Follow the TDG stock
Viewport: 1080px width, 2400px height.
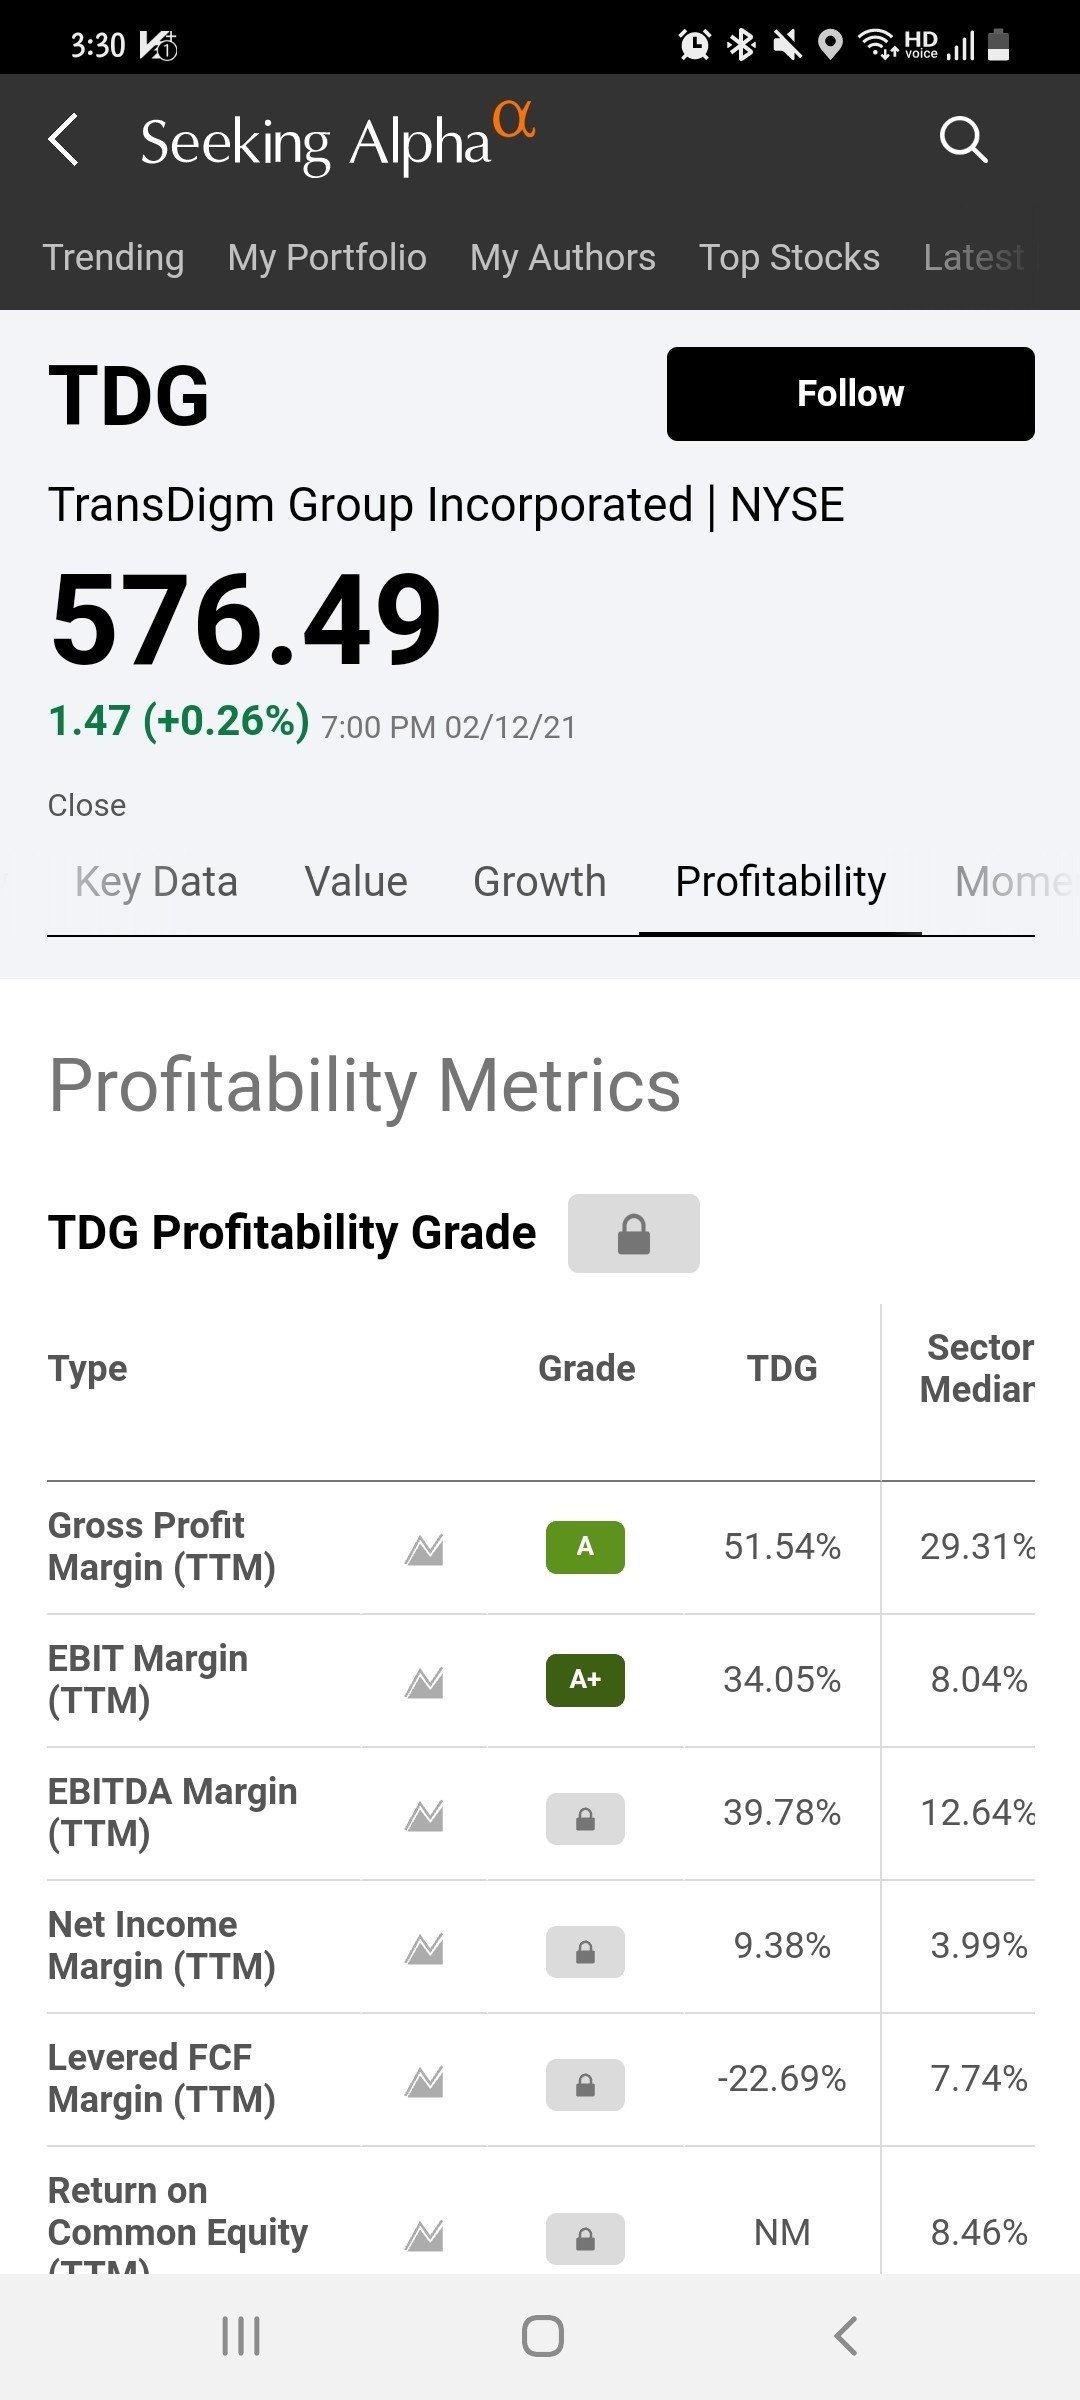(x=850, y=394)
